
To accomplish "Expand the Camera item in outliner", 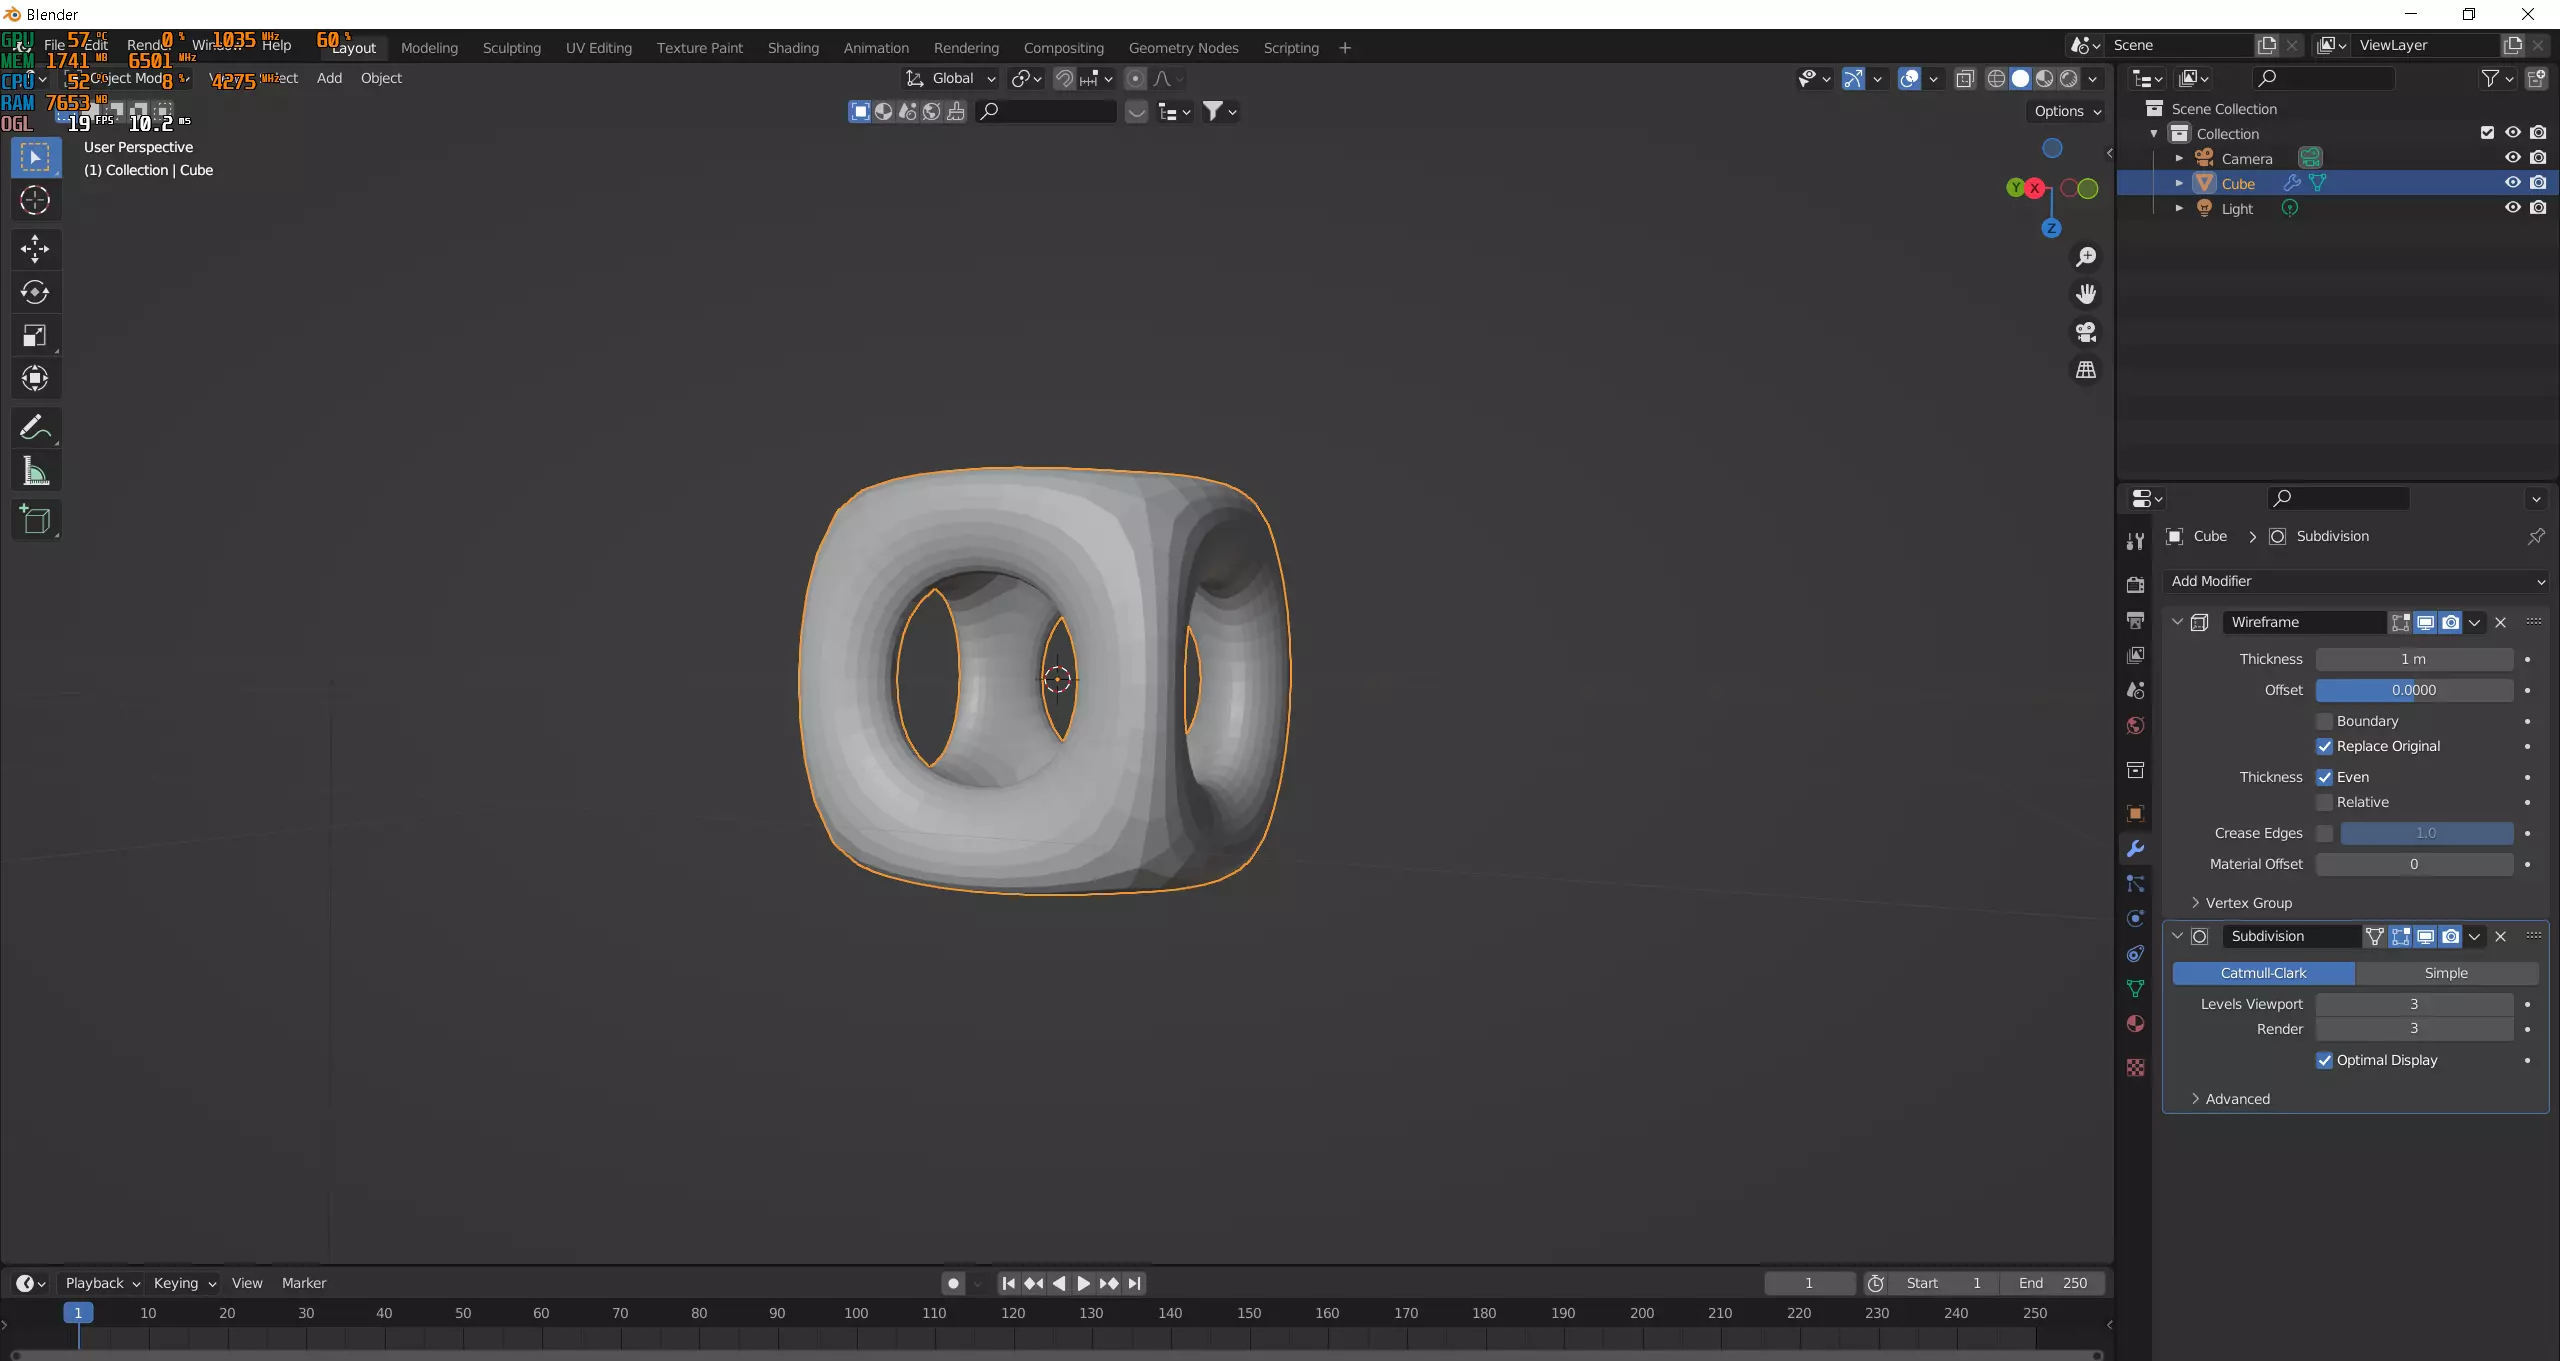I will pyautogui.click(x=2179, y=158).
